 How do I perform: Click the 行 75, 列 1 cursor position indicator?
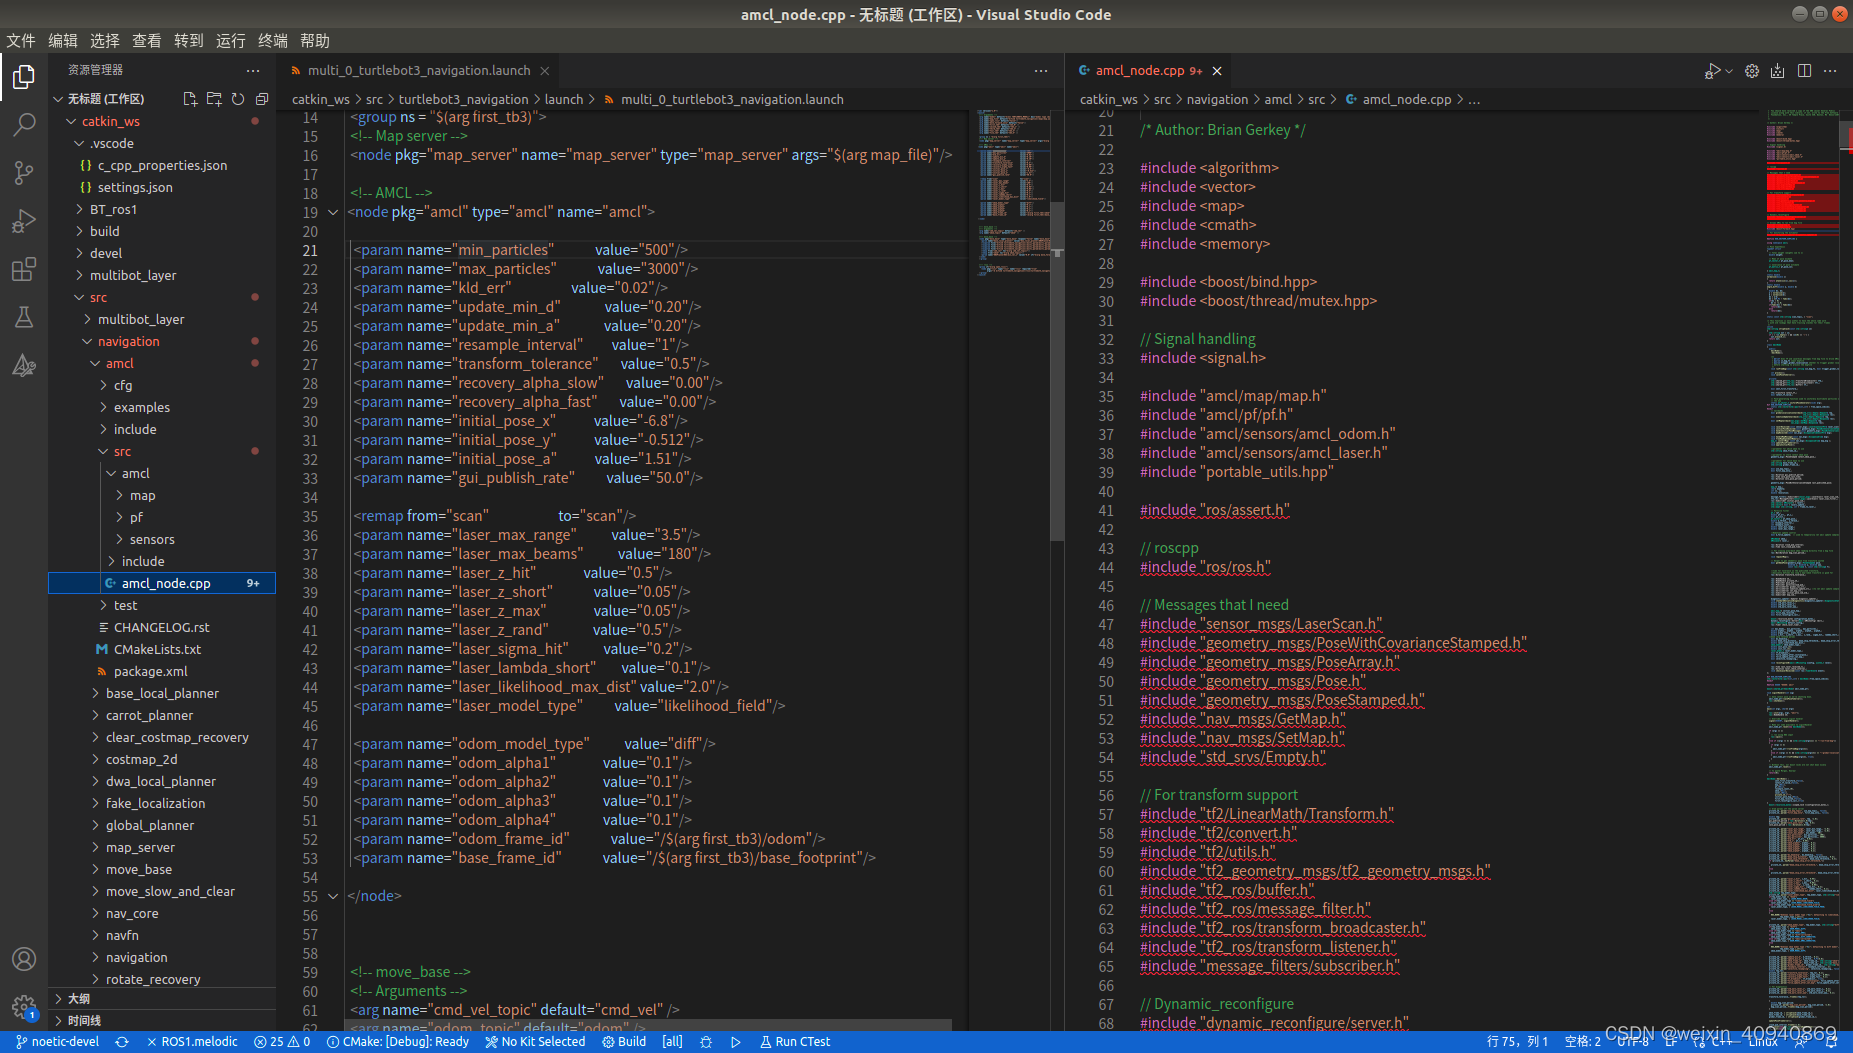[x=1517, y=1042]
